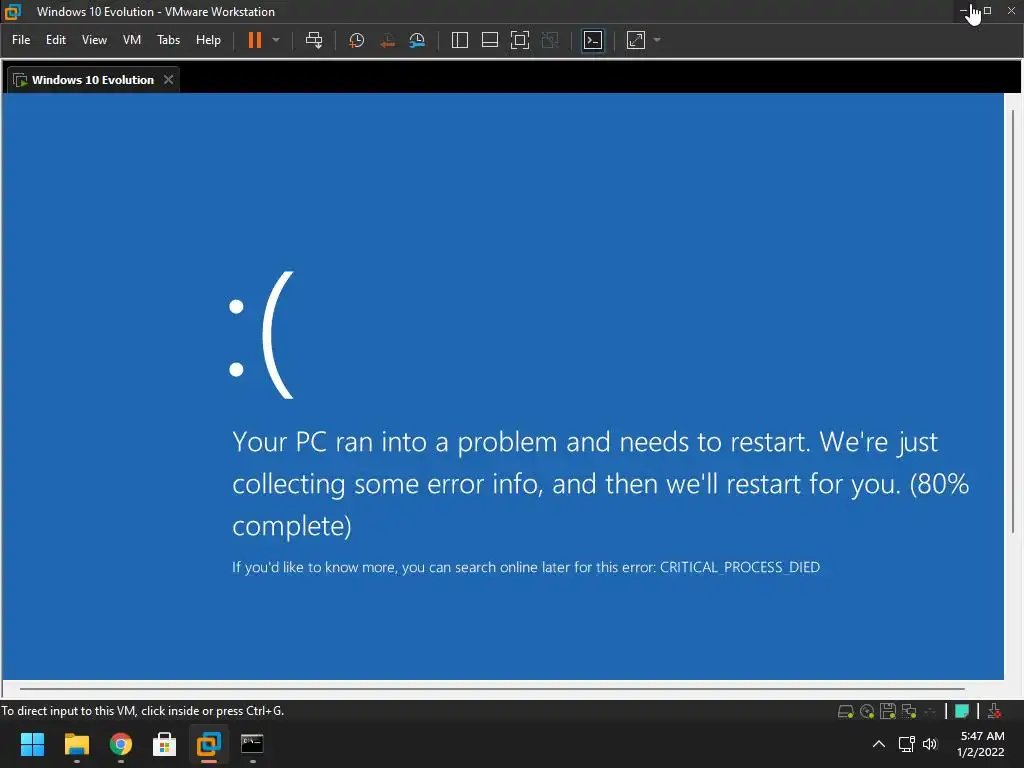This screenshot has height=768, width=1024.
Task: Click the VMware Workstation taskbar icon
Action: pos(209,744)
